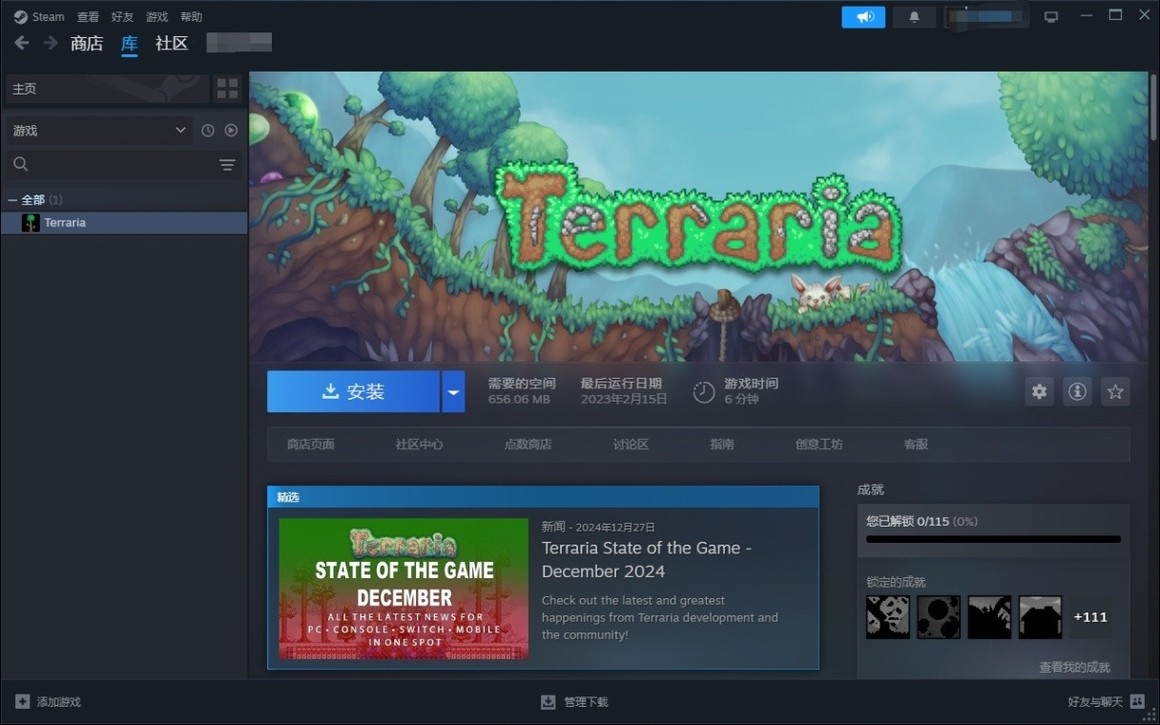Open the 社区中心 link

[419, 445]
